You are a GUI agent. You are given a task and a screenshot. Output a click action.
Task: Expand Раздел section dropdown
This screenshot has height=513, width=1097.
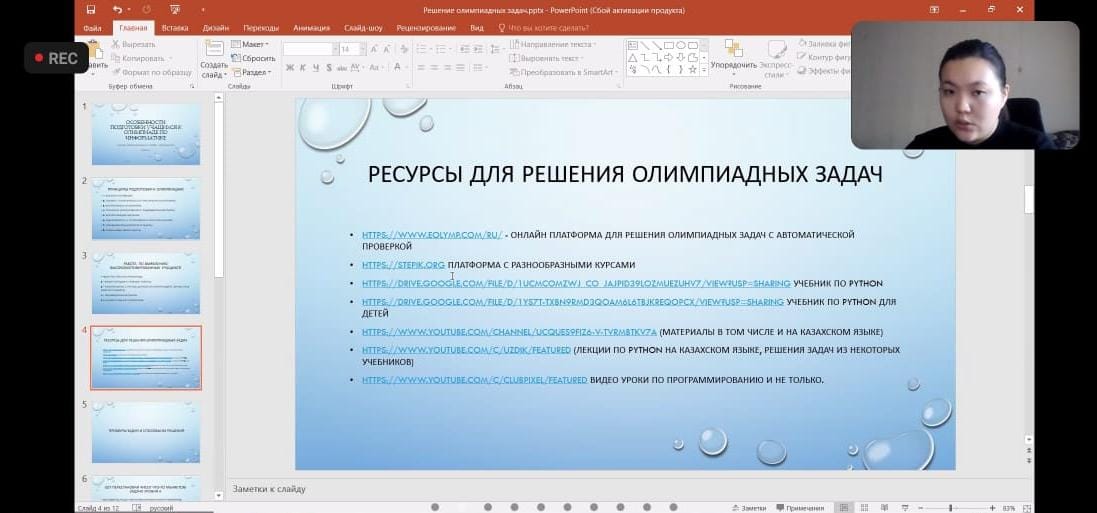[252, 72]
